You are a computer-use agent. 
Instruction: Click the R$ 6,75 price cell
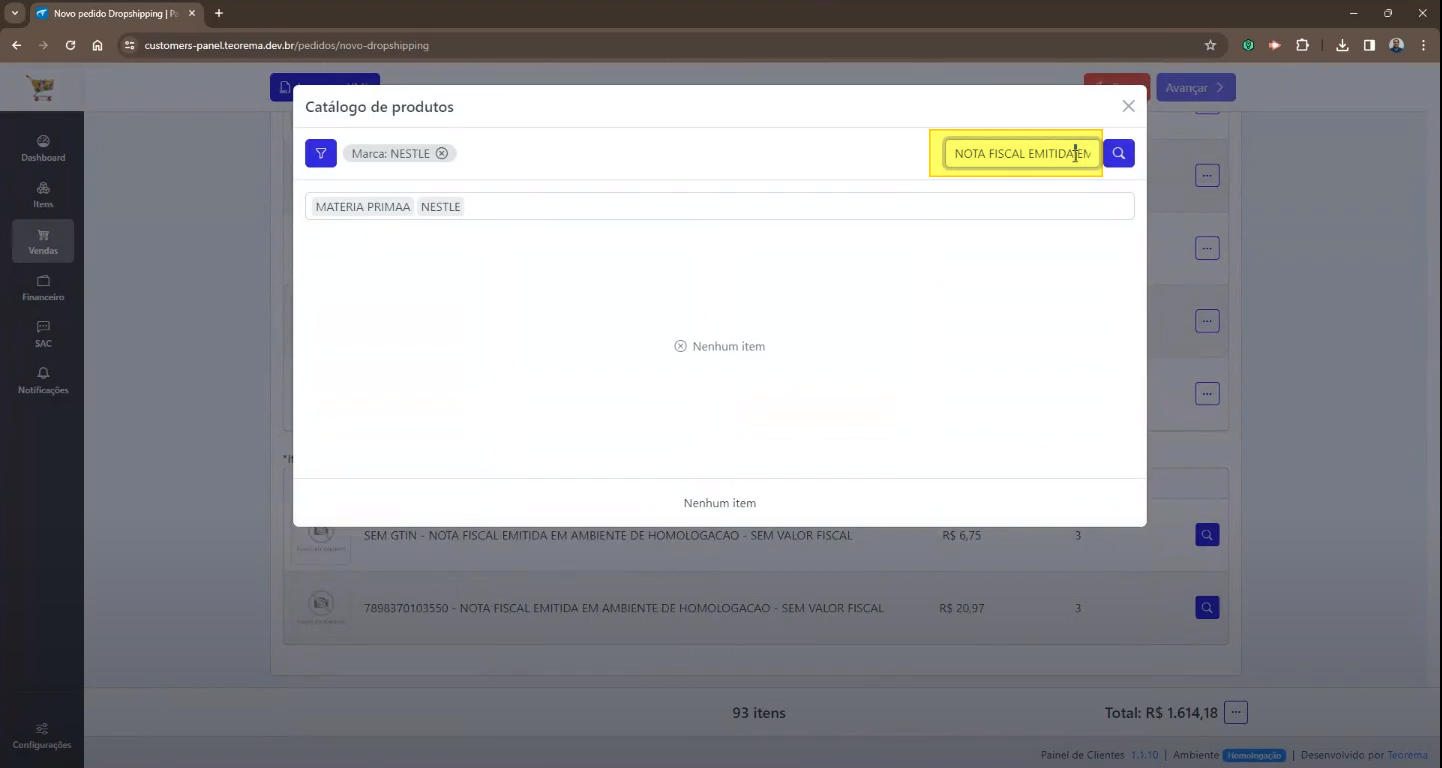coord(961,536)
